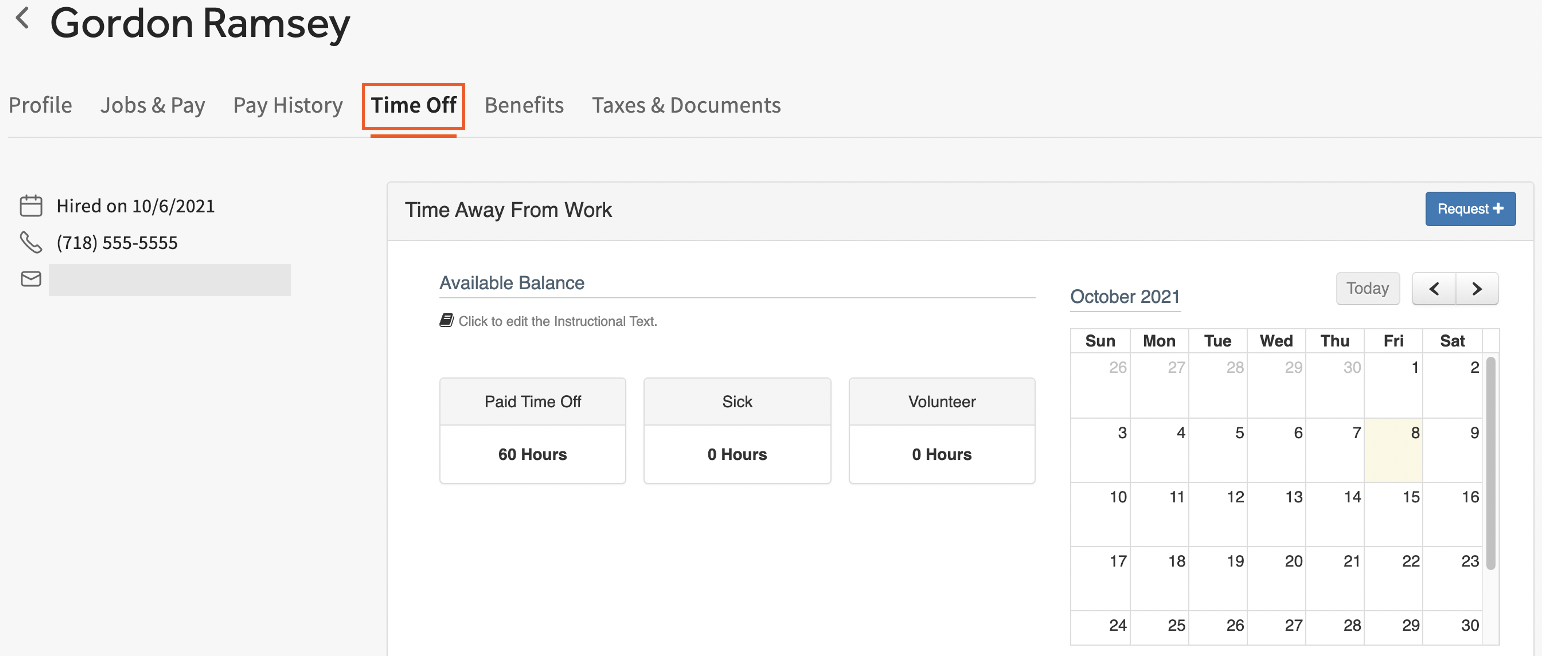
Task: Open the Pay History tab
Action: tap(288, 105)
